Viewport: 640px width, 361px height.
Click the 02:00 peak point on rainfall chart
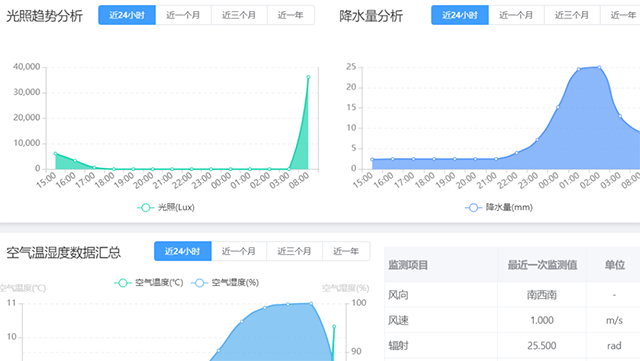(599, 67)
